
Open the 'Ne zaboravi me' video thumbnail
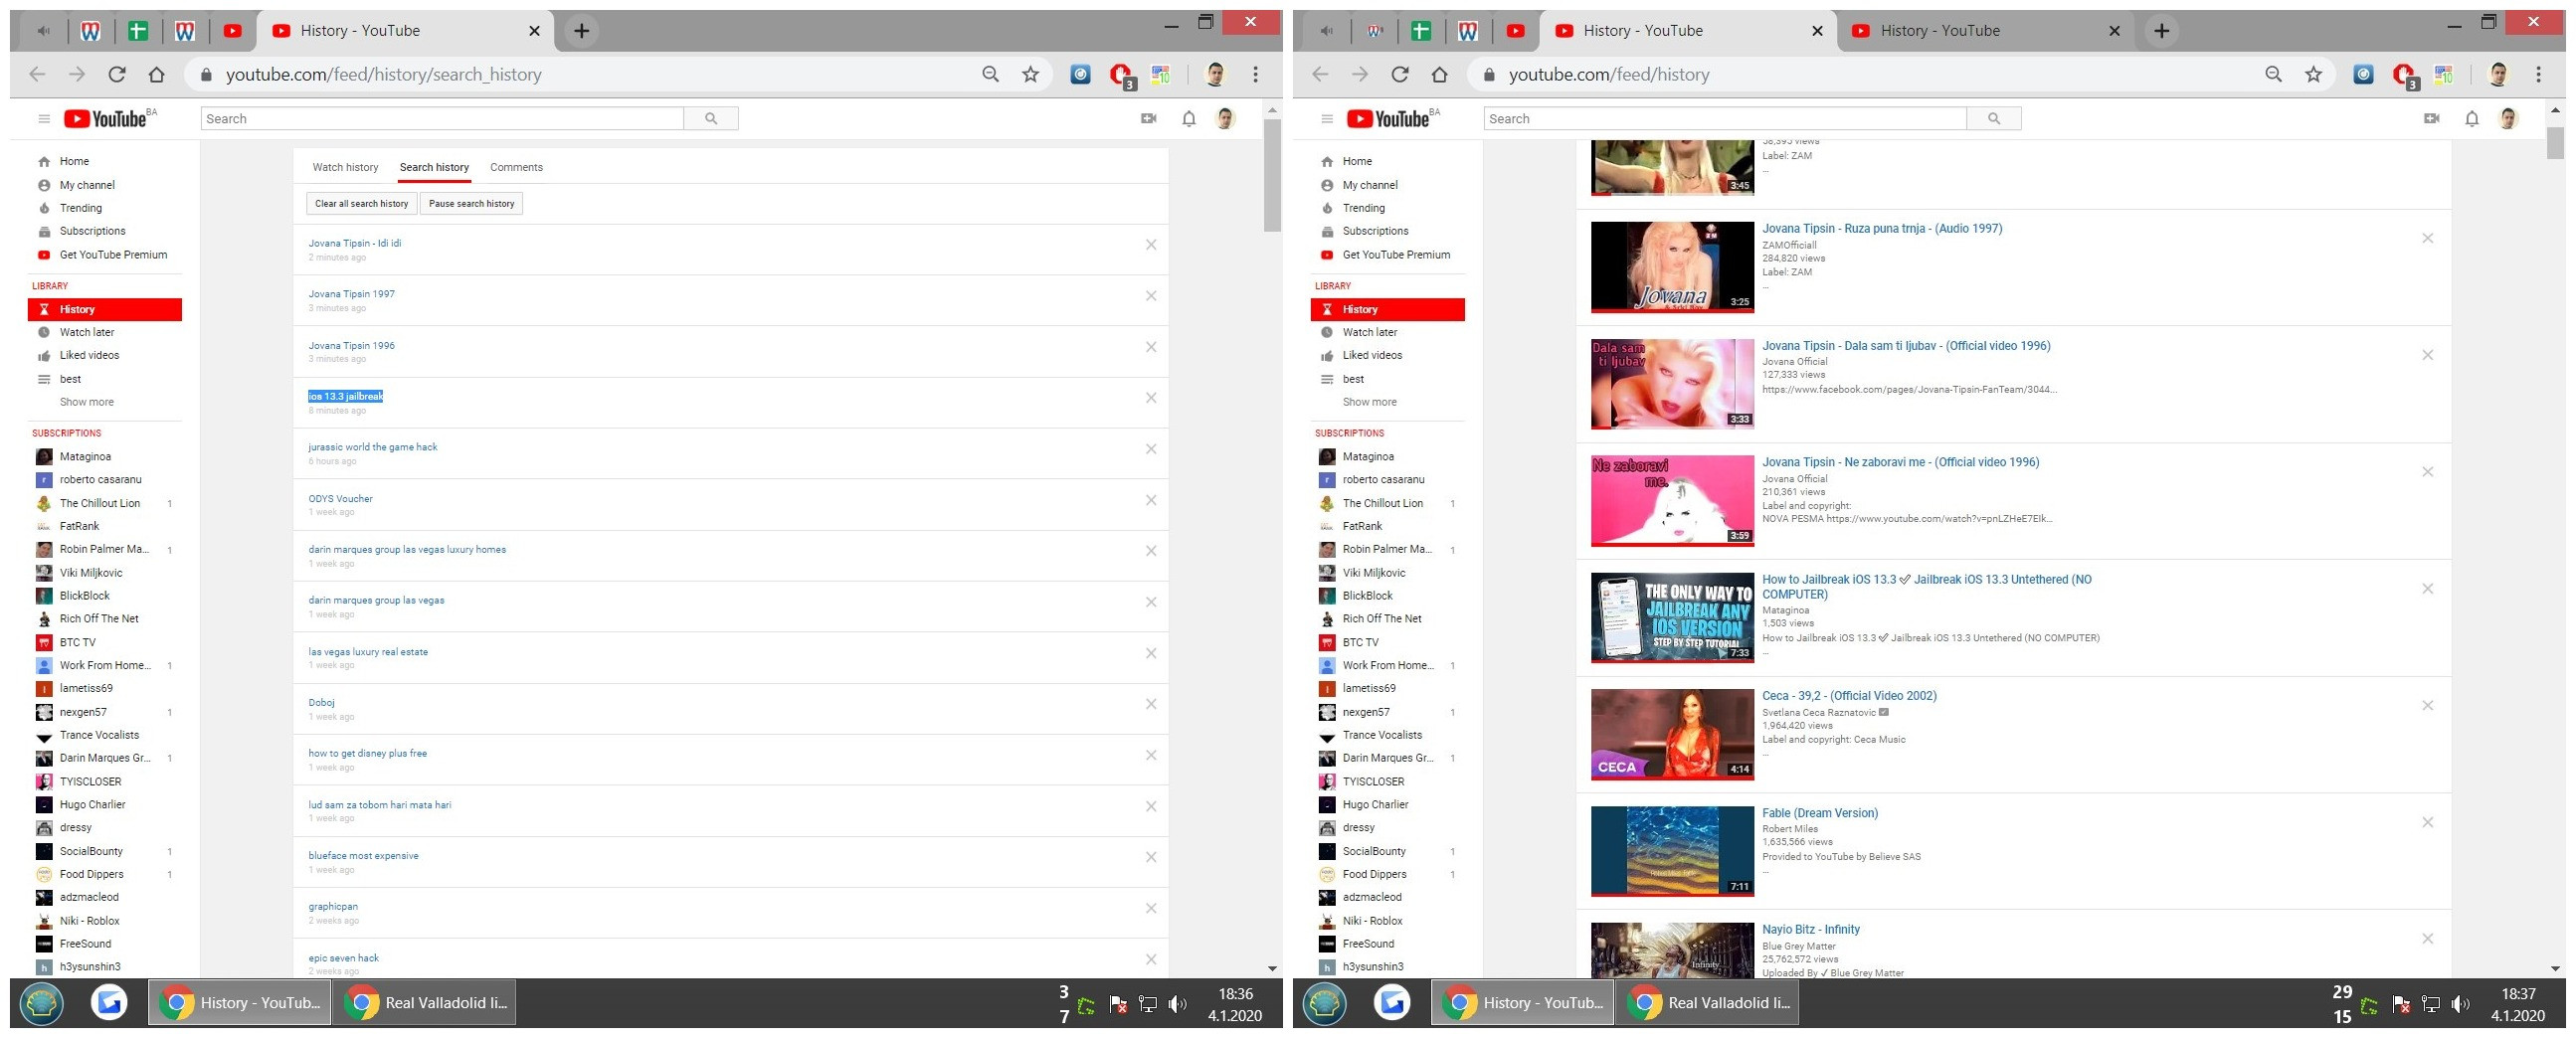click(x=1672, y=500)
